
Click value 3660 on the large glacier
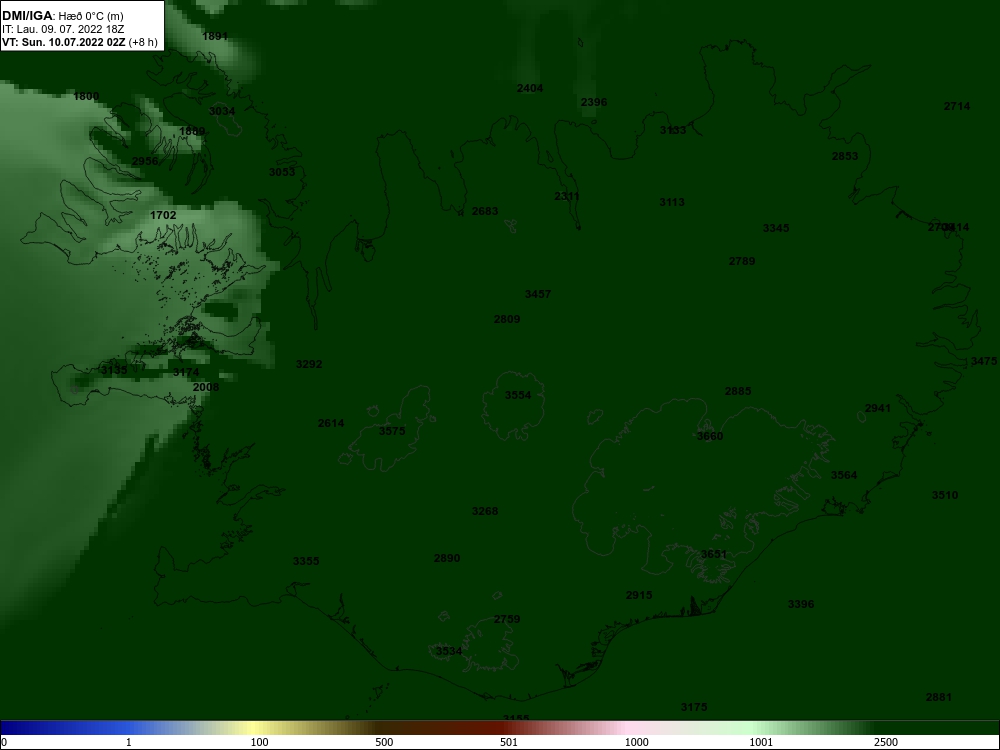[x=710, y=436]
